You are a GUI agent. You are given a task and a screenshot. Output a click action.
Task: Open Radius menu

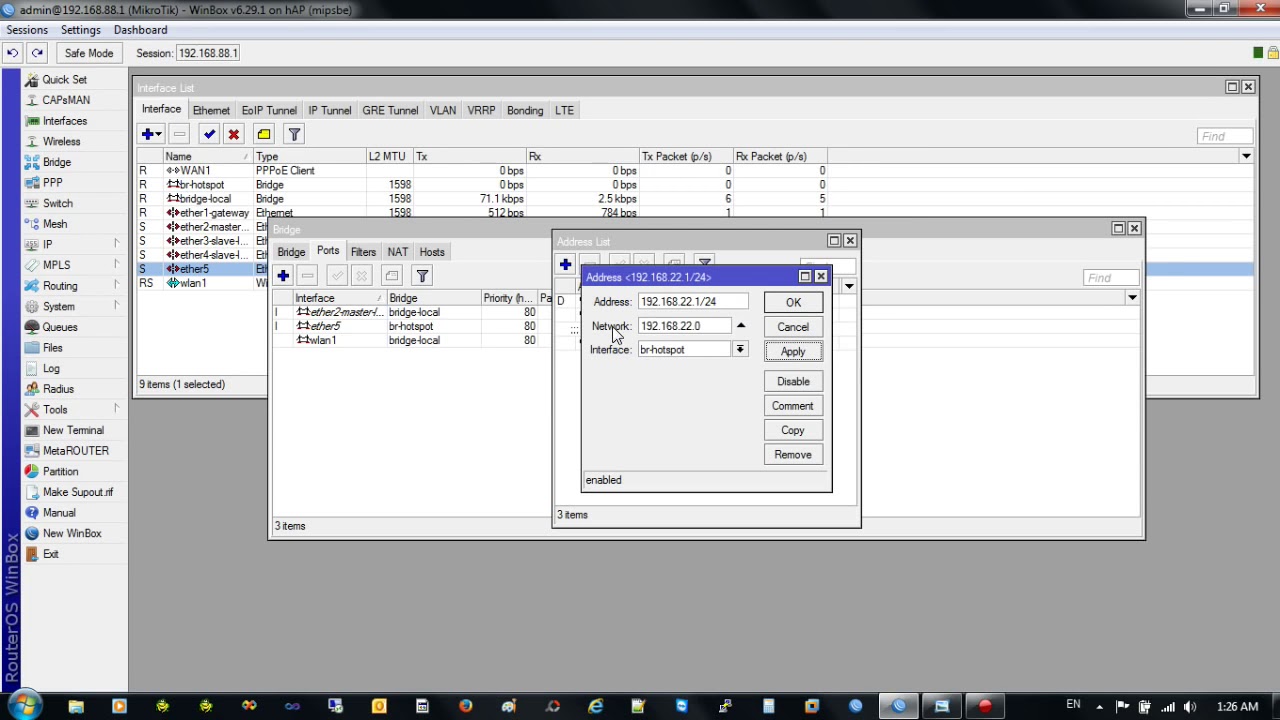point(58,389)
